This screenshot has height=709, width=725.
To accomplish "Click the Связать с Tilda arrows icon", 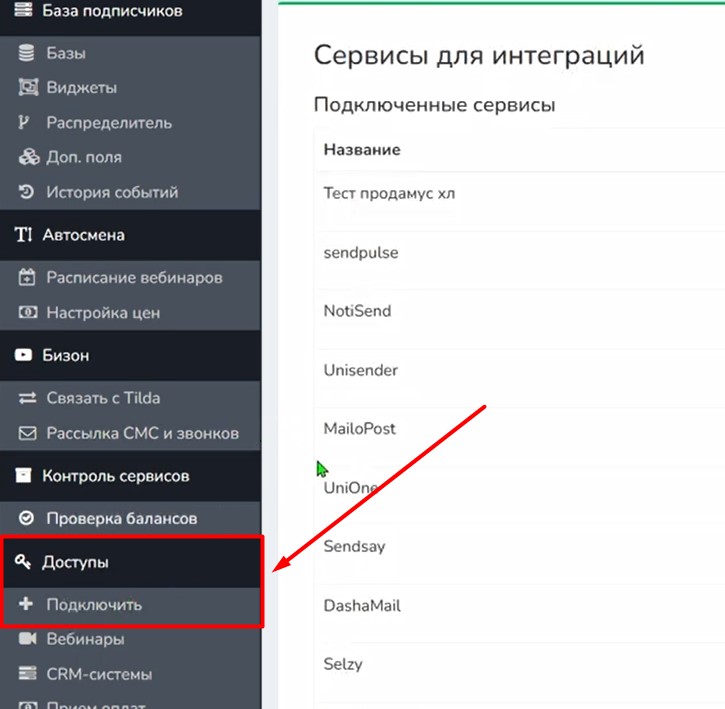I will (x=27, y=398).
